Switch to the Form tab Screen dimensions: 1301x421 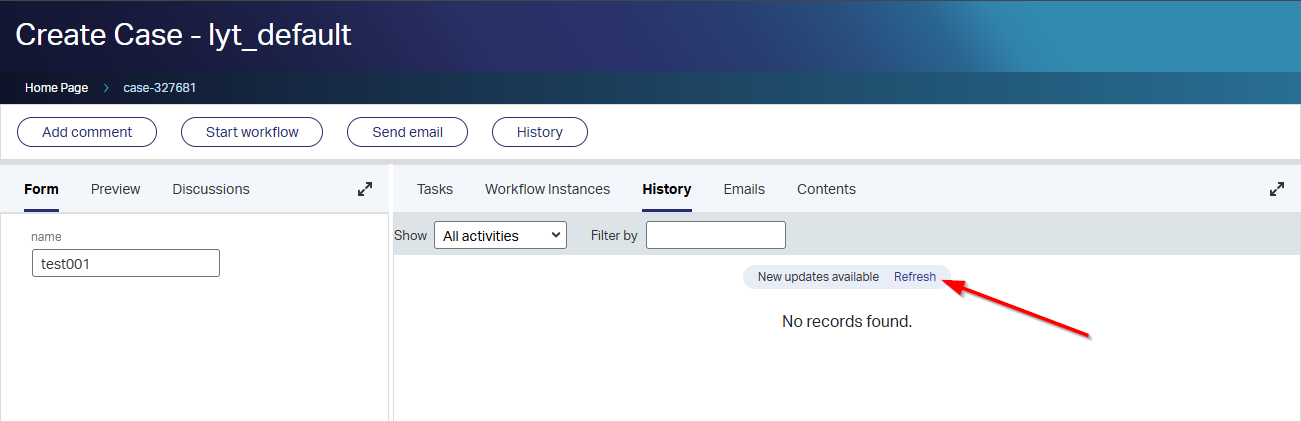tap(41, 189)
